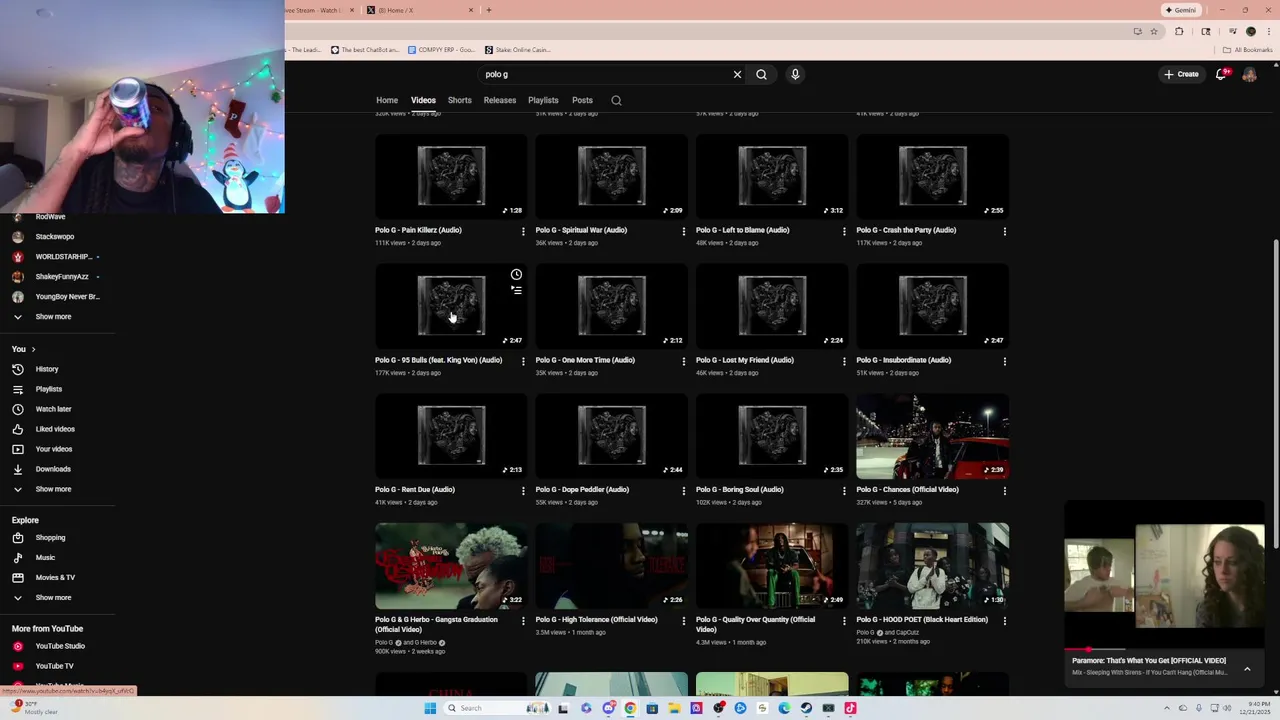Open the Chrome three-dot menu
1280x720 pixels.
pos(1268,31)
